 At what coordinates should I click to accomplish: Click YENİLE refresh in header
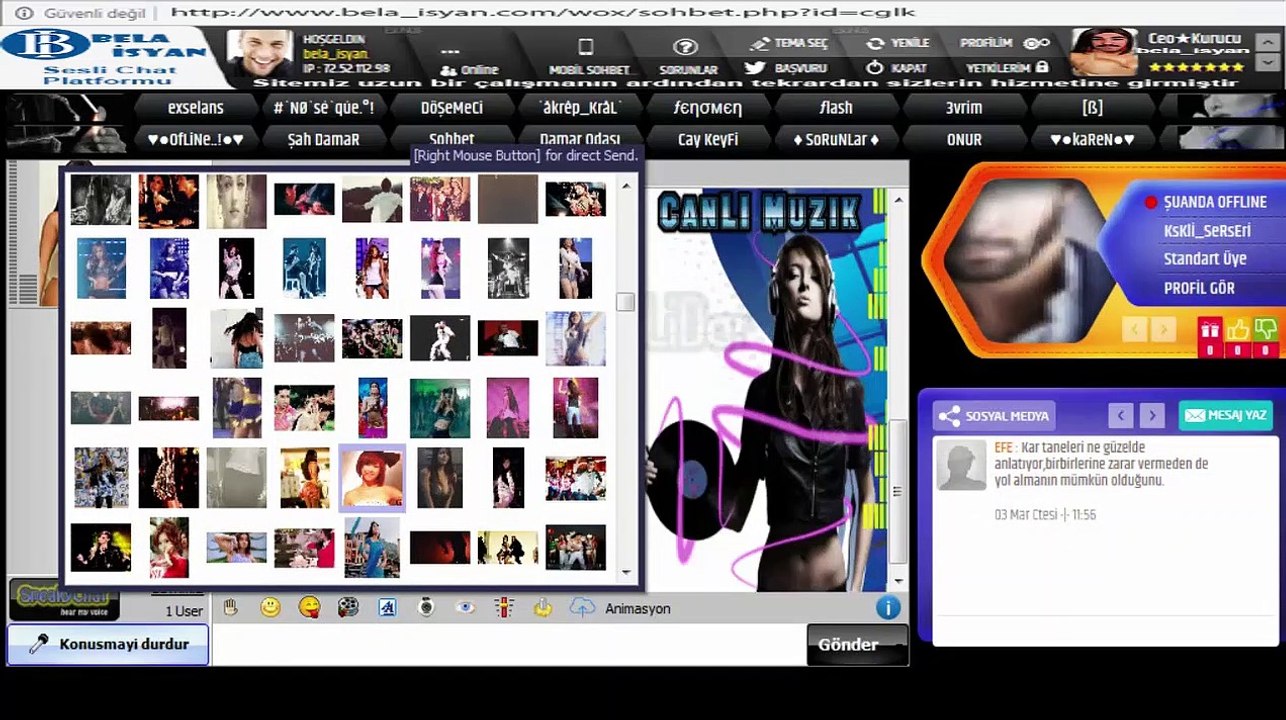[898, 43]
